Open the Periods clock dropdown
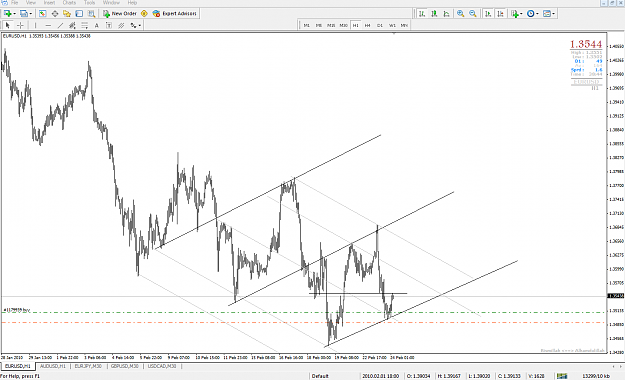The image size is (625, 380). coord(533,14)
